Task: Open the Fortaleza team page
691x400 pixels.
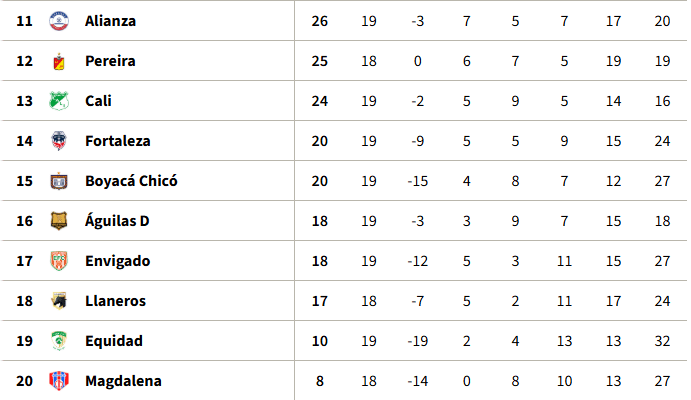Action: [118, 141]
